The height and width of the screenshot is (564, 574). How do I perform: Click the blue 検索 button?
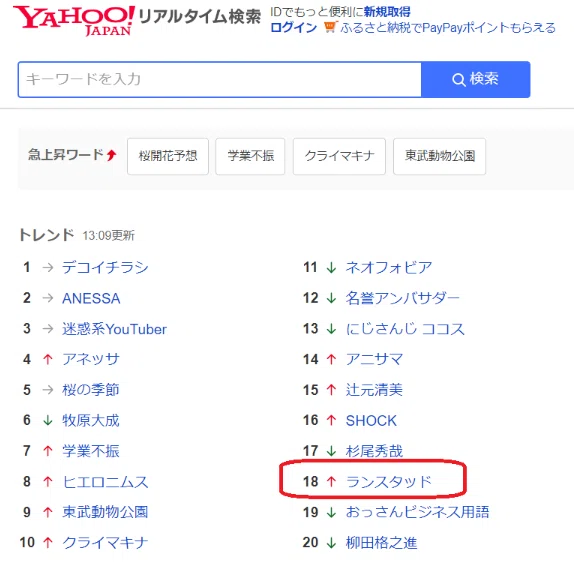[x=476, y=79]
